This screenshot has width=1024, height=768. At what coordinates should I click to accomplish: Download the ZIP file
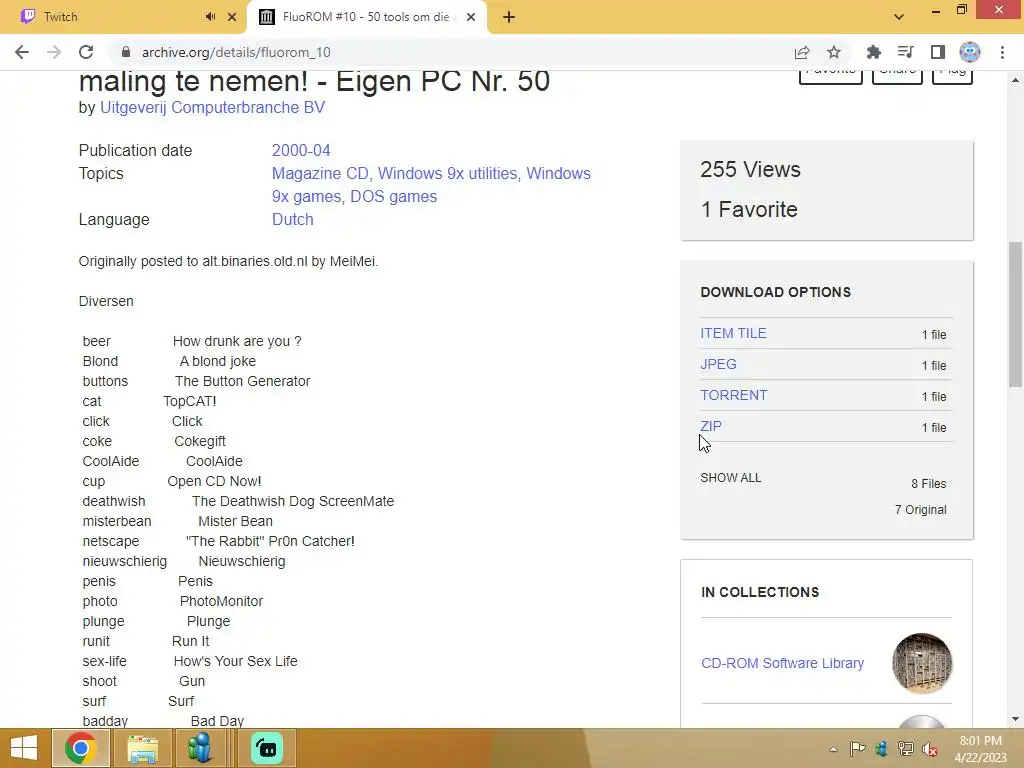[711, 426]
